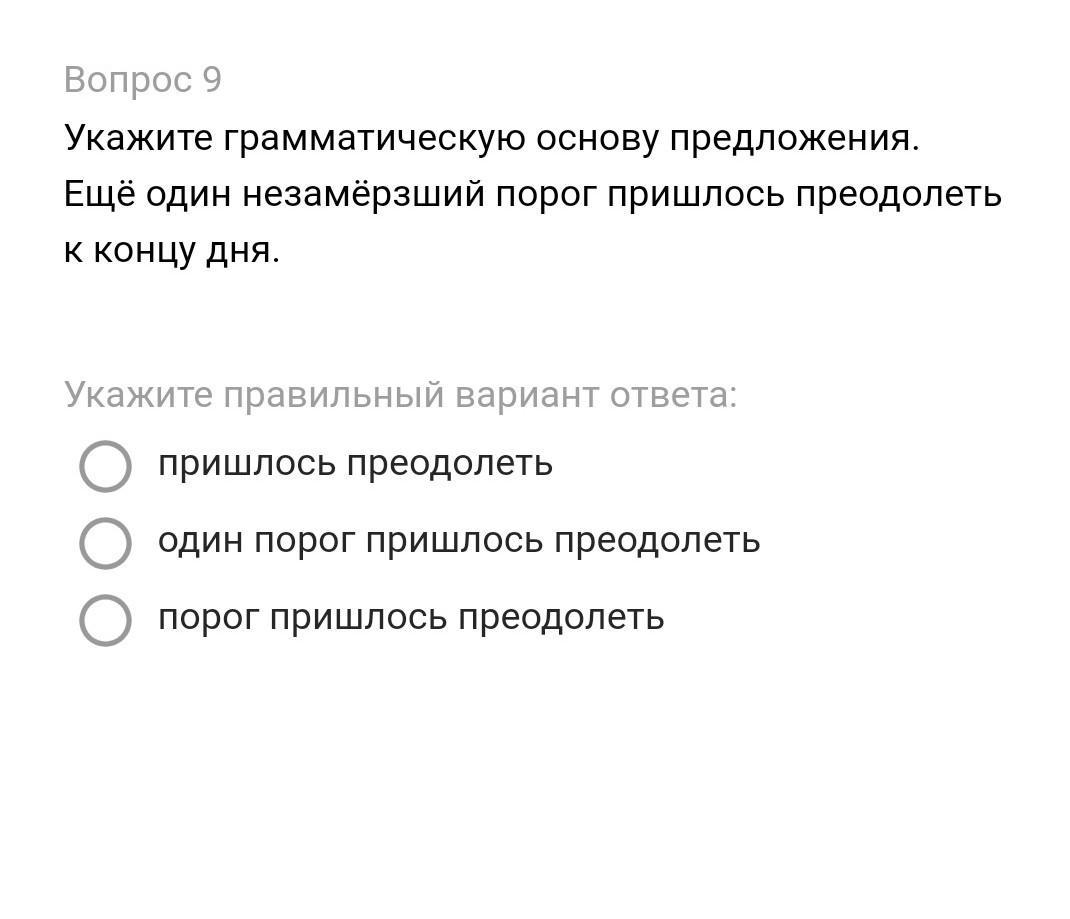Click the word "порог" in the question sentence

tap(546, 194)
